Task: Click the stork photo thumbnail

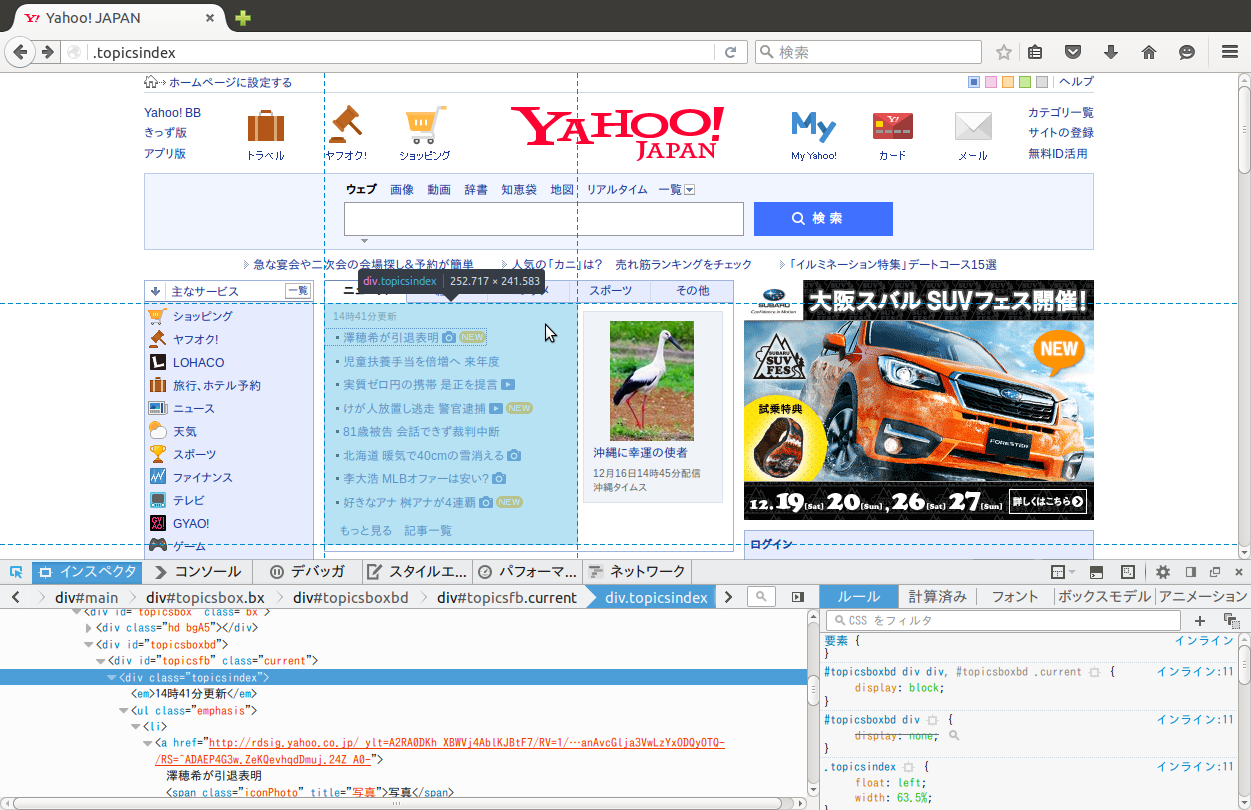Action: tap(652, 381)
